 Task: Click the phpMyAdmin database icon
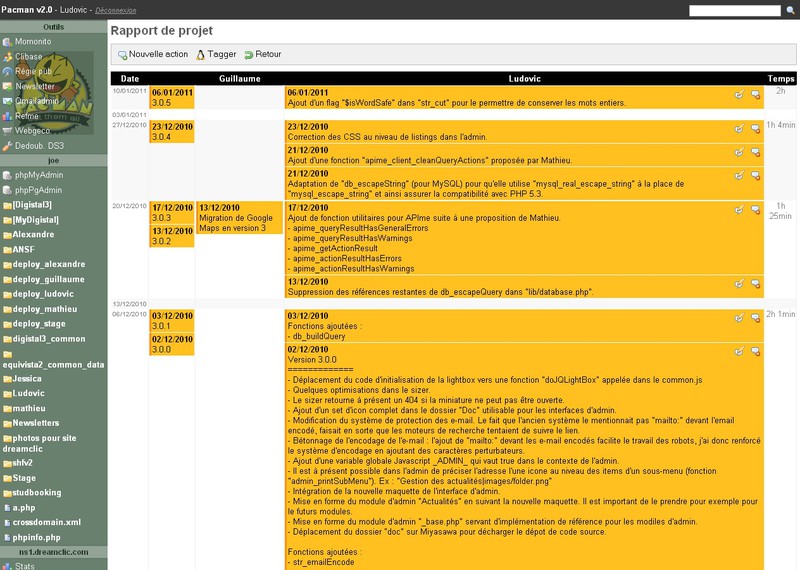click(7, 176)
